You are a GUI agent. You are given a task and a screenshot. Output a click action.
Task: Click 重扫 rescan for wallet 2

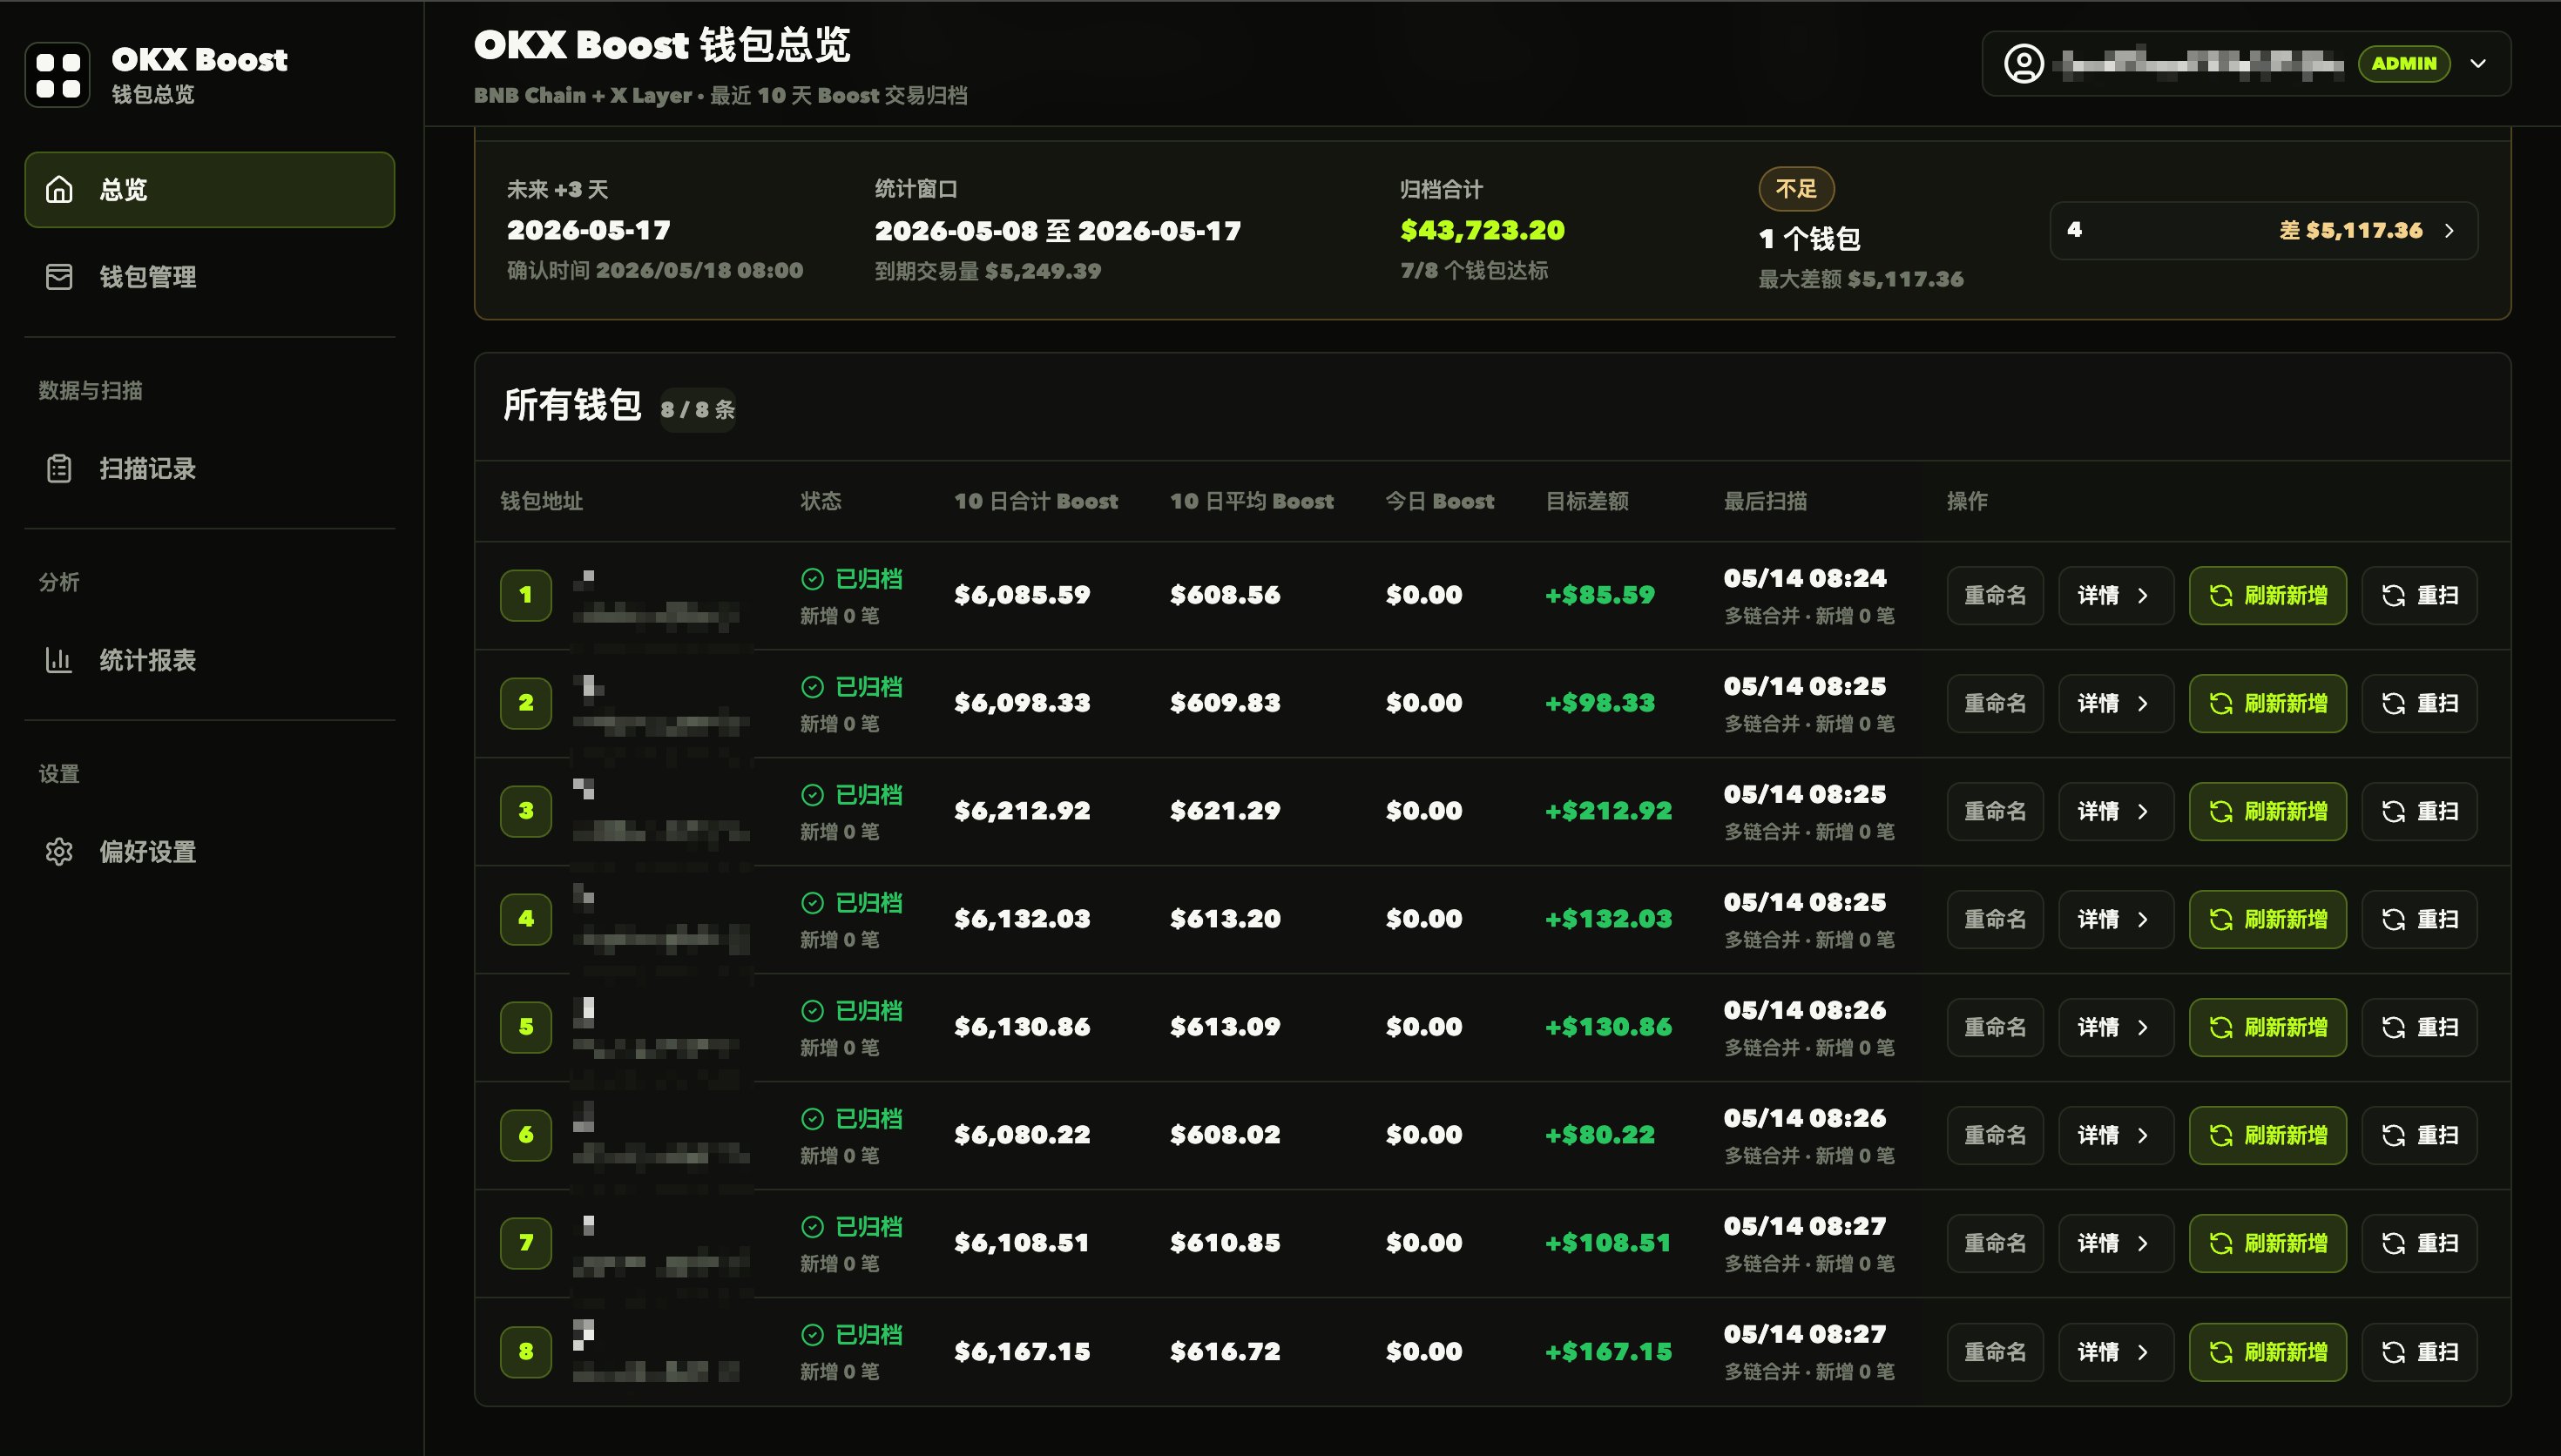point(2419,703)
